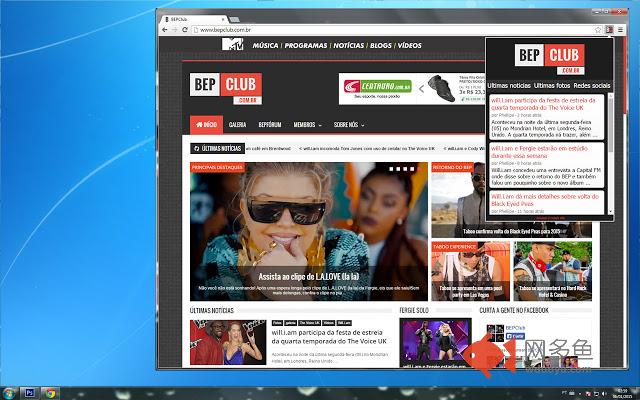Open the FERGIE SOLO video thumbnail

[436, 341]
